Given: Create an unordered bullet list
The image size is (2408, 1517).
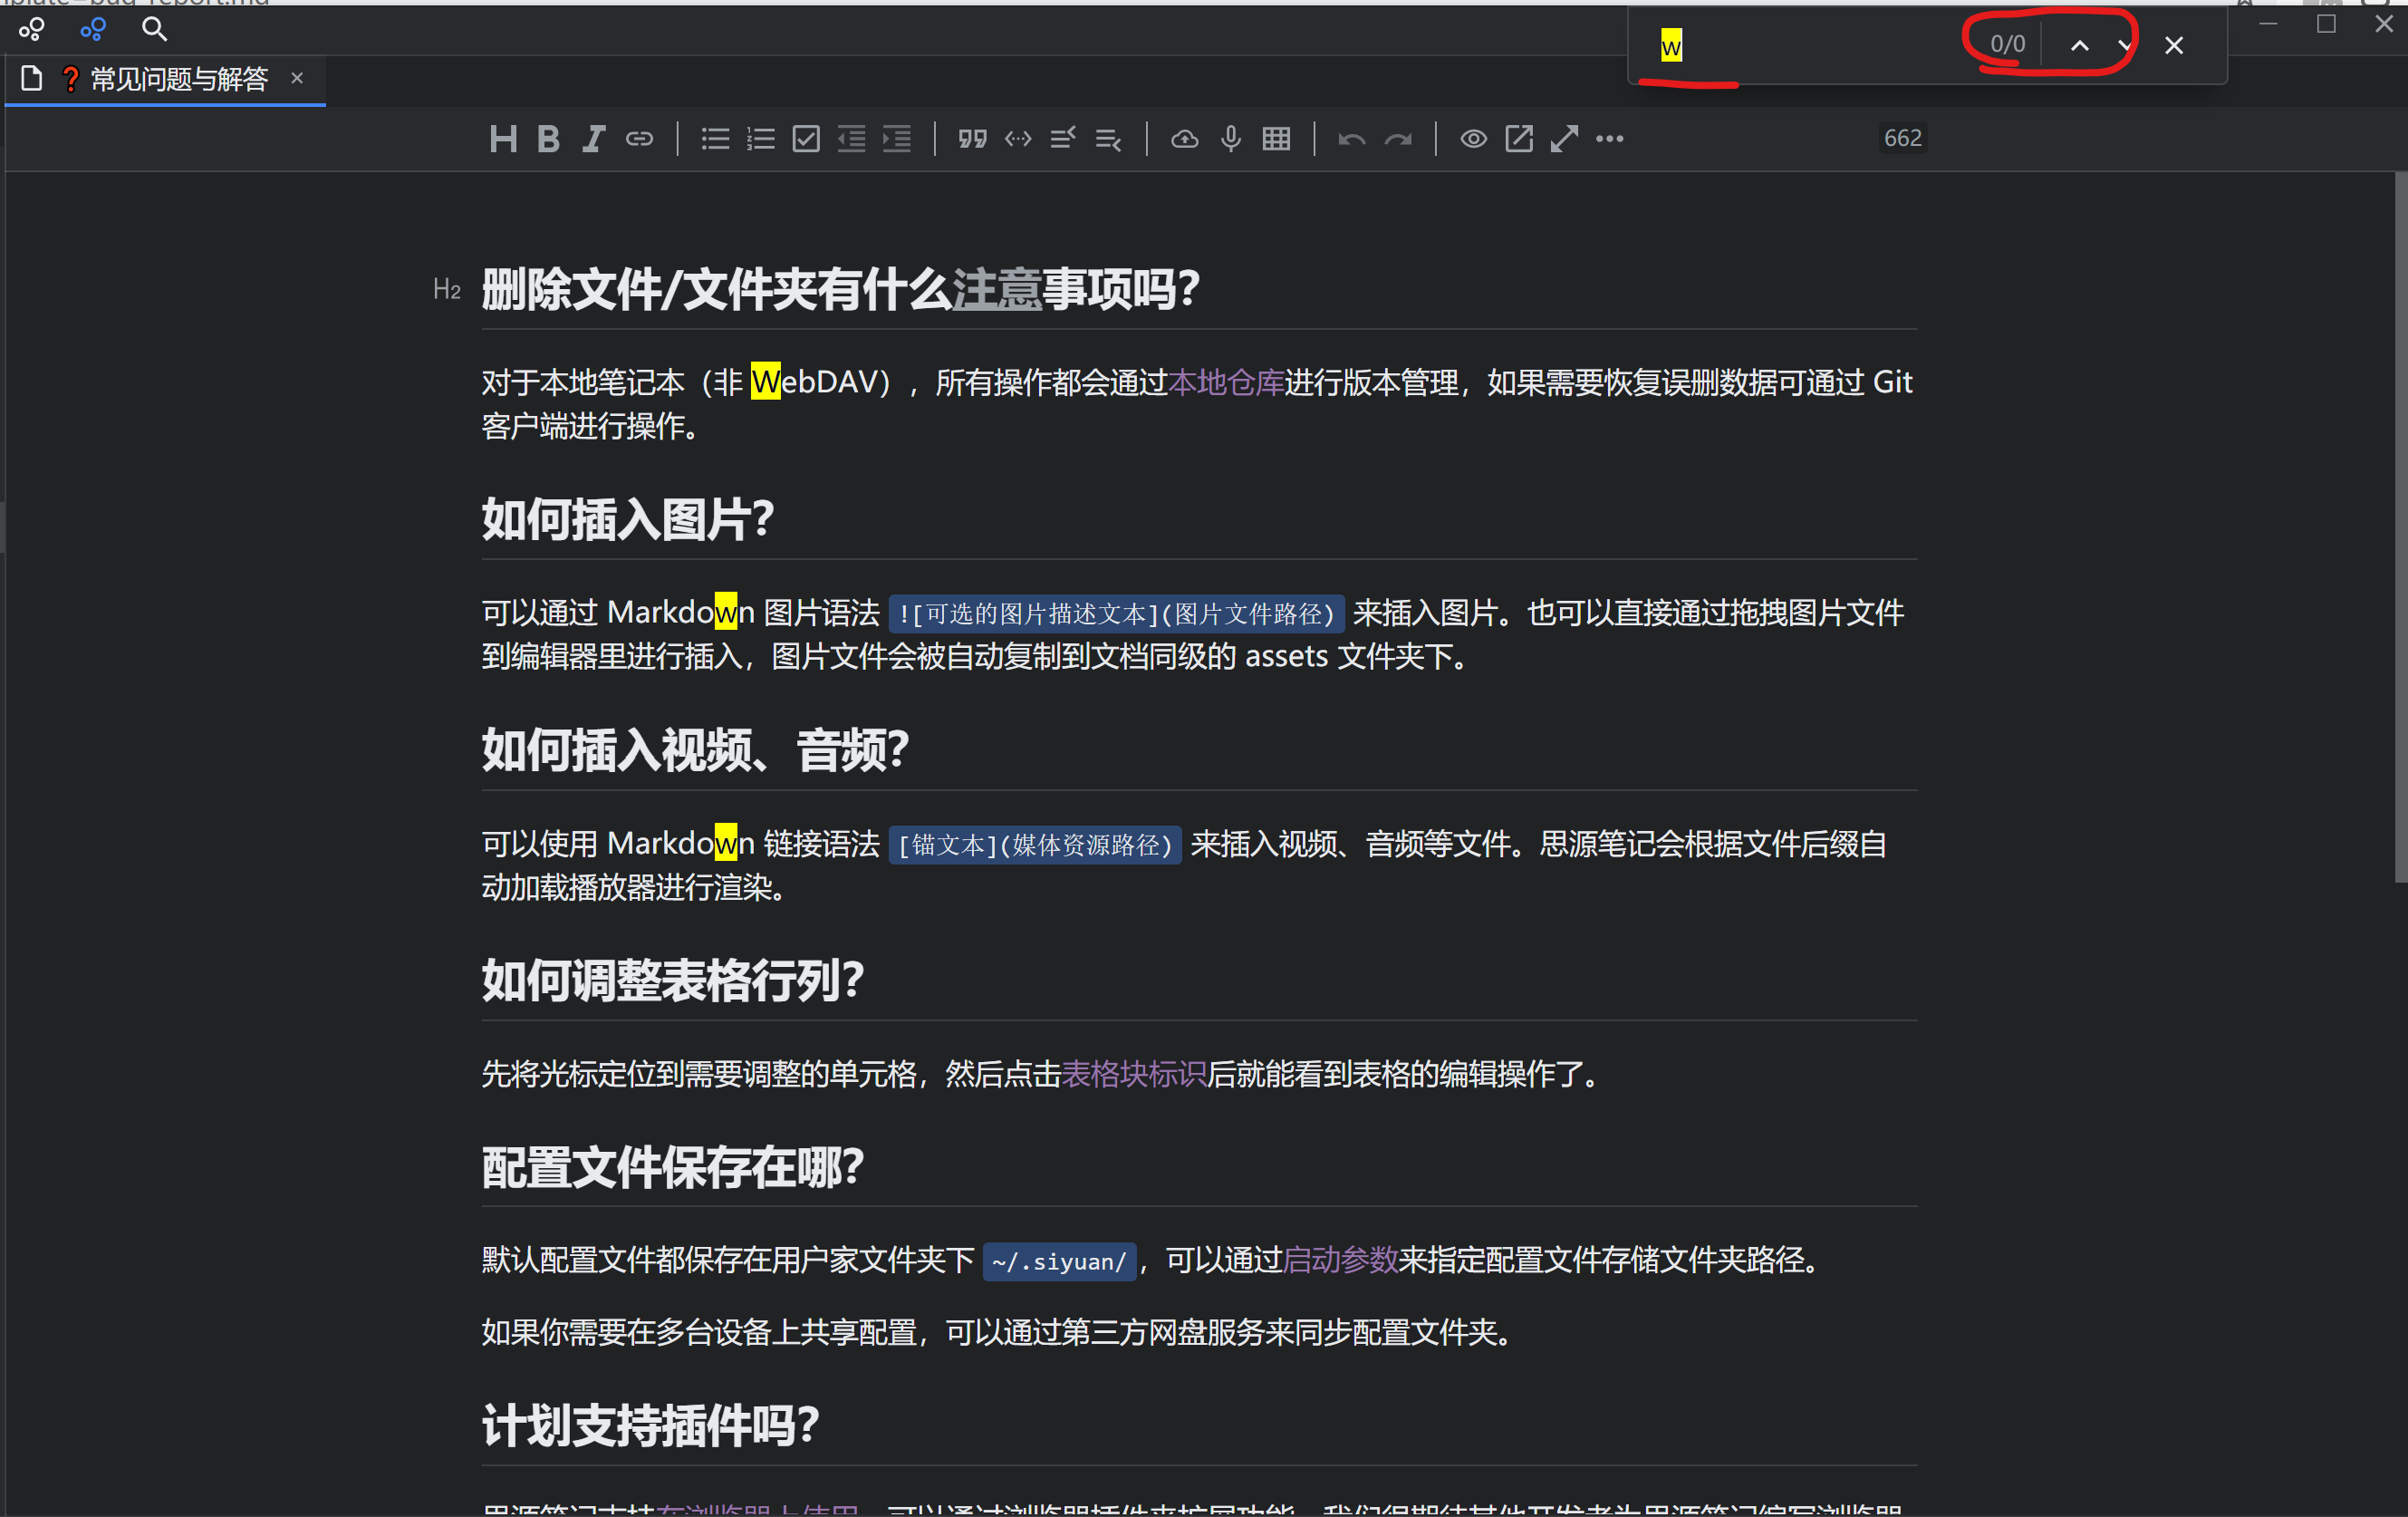Looking at the screenshot, I should pos(715,139).
